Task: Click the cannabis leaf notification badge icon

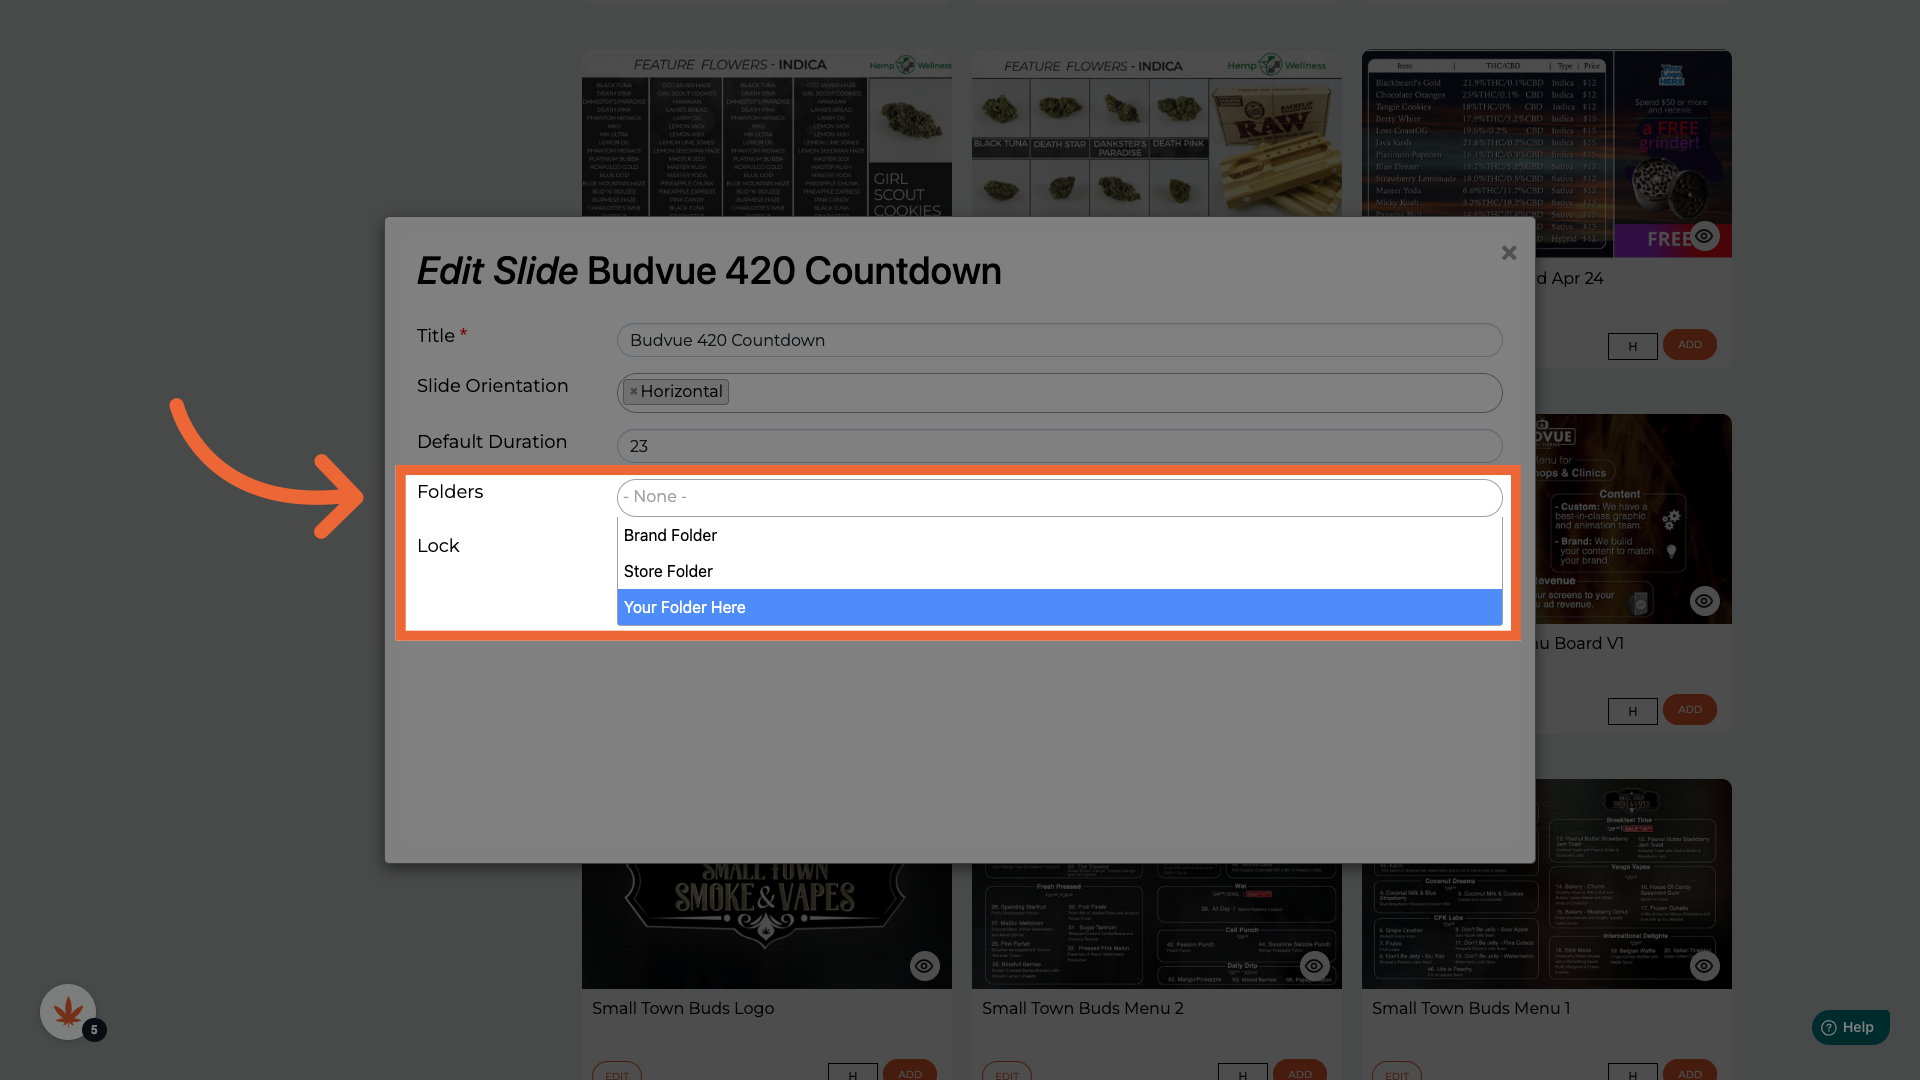Action: pyautogui.click(x=68, y=1012)
